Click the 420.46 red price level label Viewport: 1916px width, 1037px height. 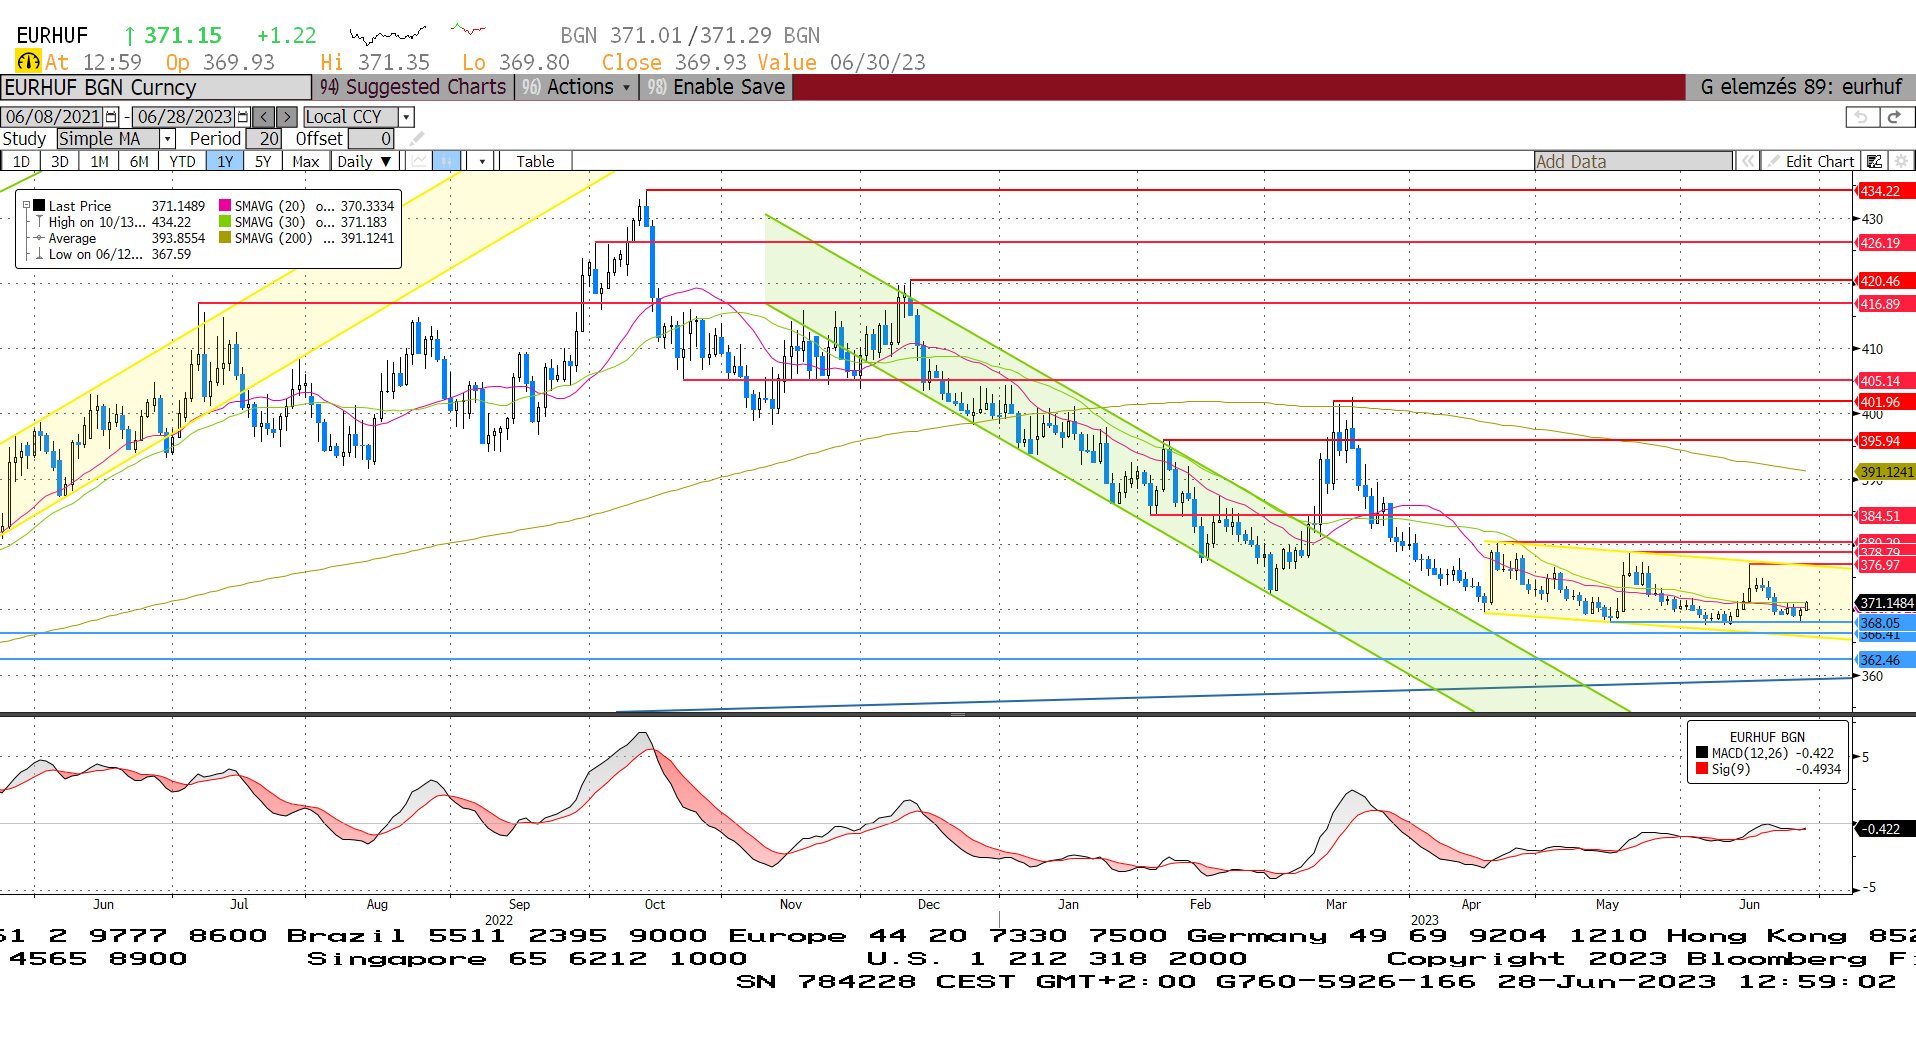tap(1884, 281)
